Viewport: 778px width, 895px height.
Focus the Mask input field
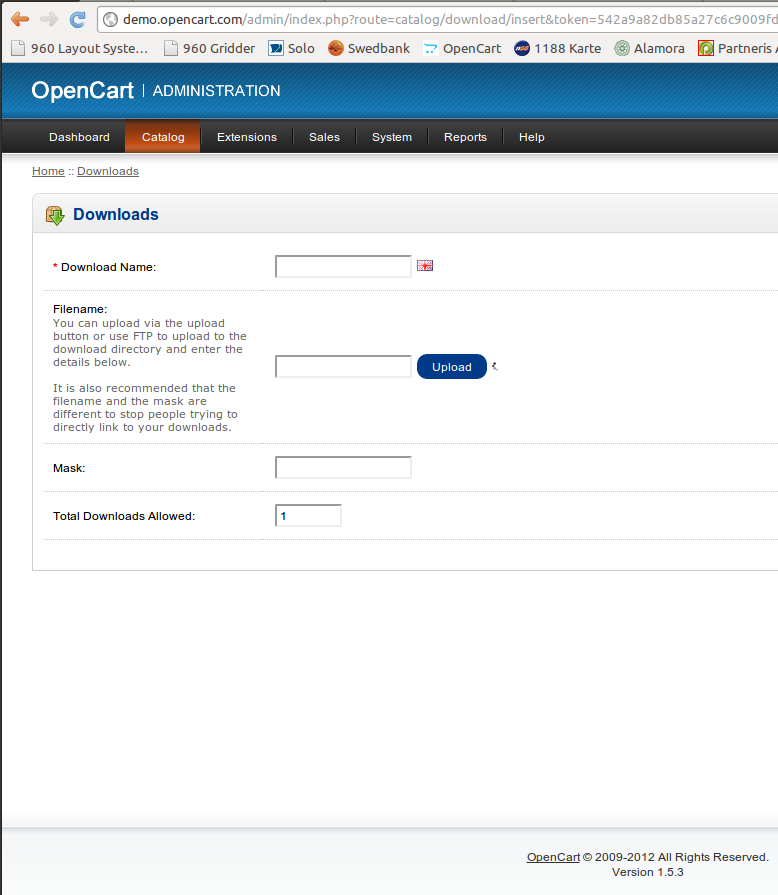[x=343, y=467]
